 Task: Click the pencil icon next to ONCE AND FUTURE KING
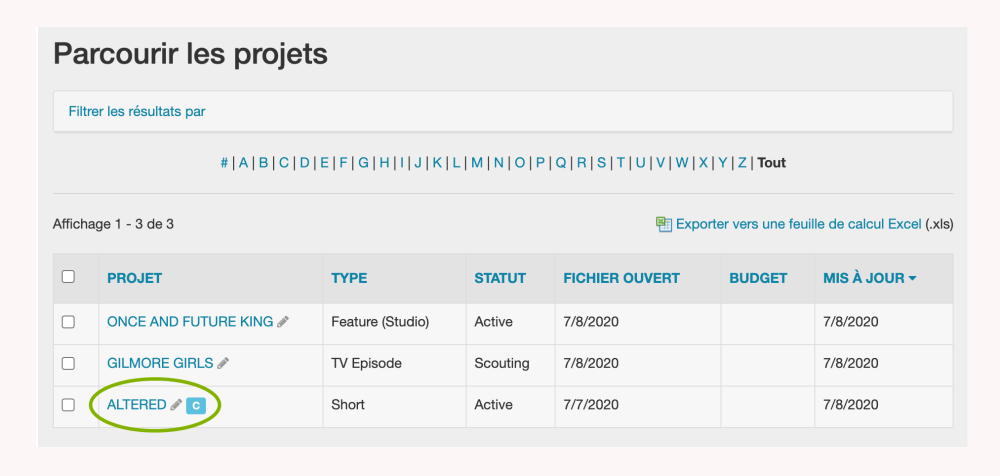pyautogui.click(x=283, y=322)
